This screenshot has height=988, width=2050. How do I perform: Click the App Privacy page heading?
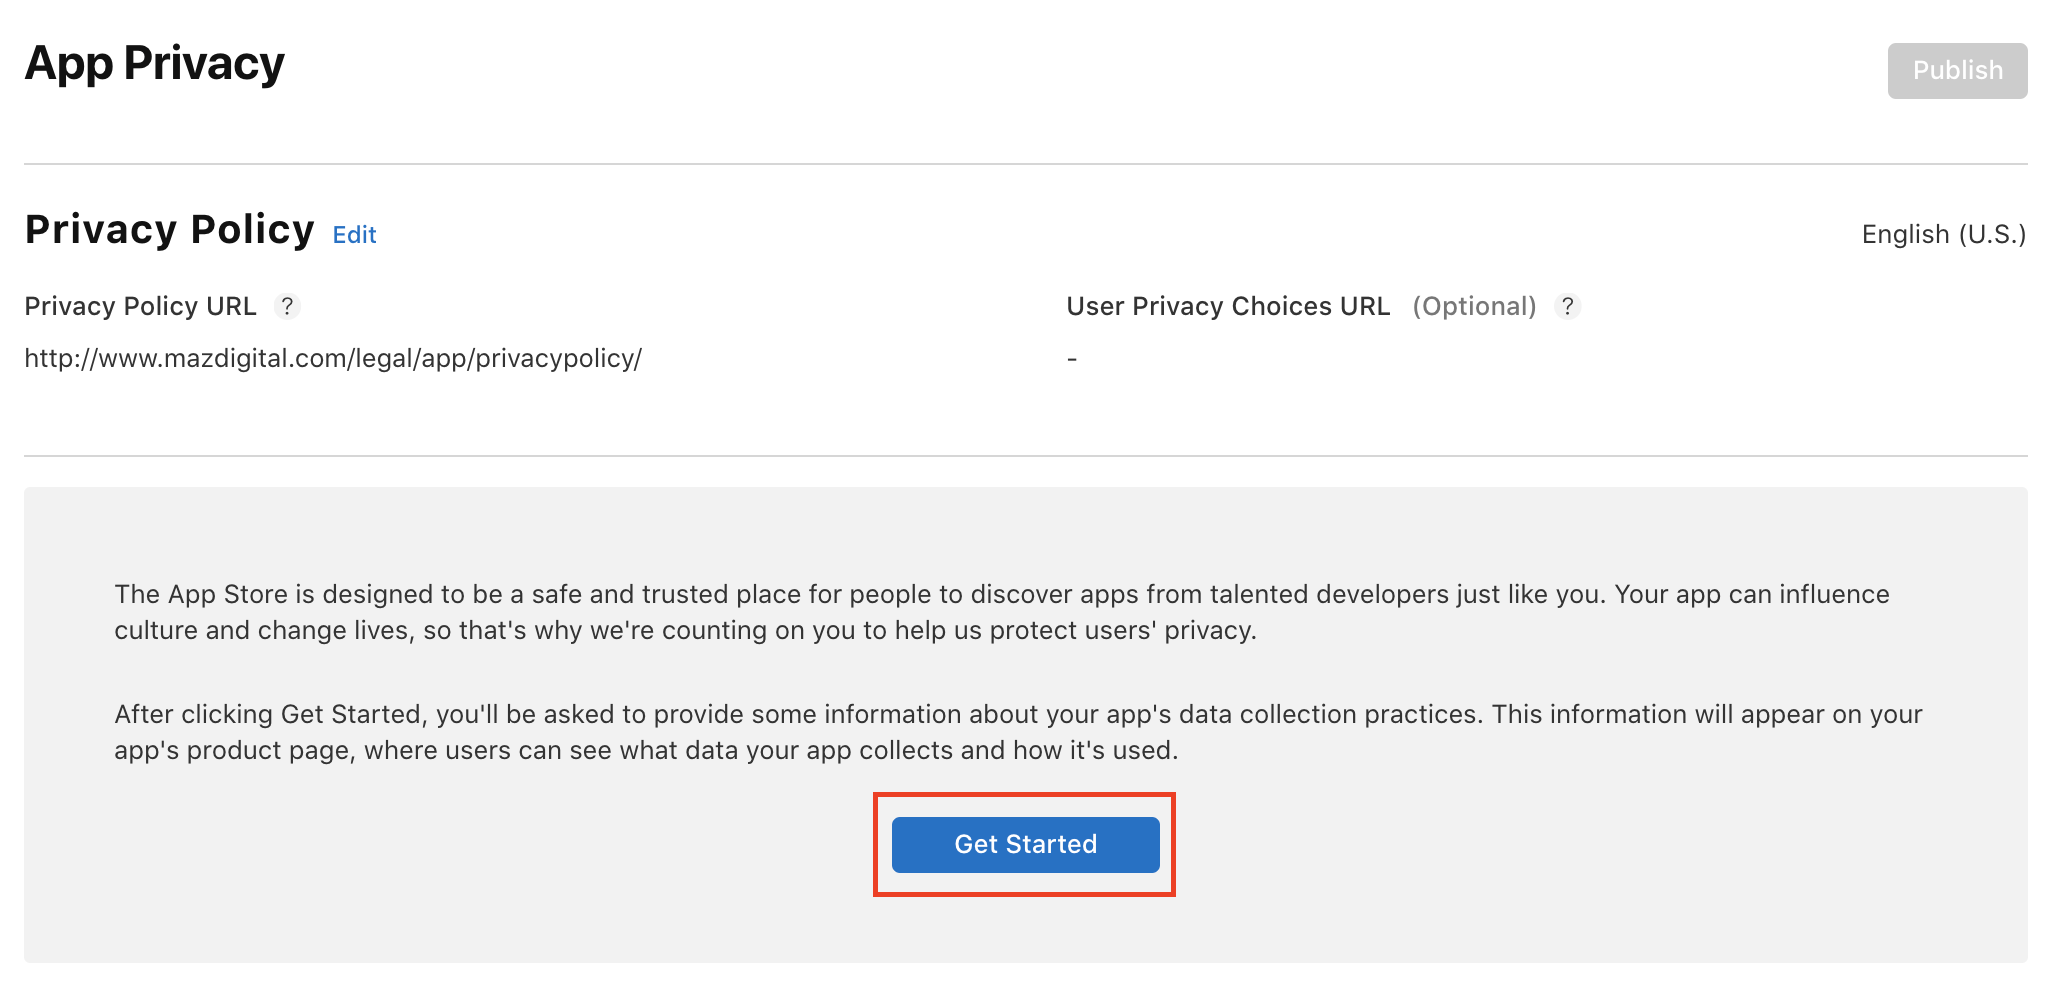click(x=155, y=64)
